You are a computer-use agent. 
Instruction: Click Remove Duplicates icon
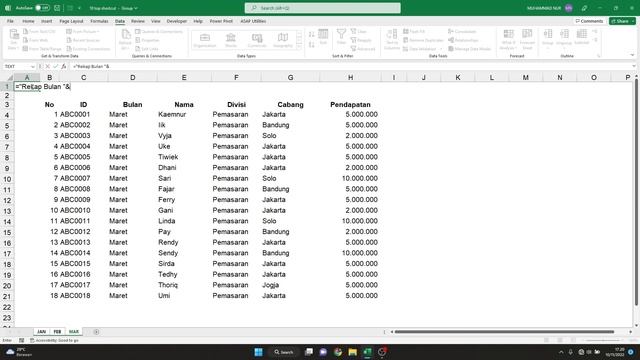[406, 40]
